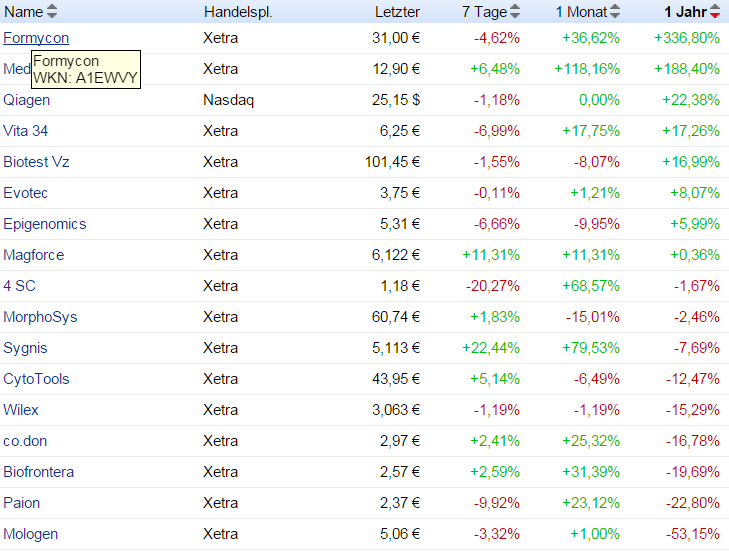Click the Nasdaq exchange cell for Qiagen
729x551 pixels.
pyautogui.click(x=224, y=100)
